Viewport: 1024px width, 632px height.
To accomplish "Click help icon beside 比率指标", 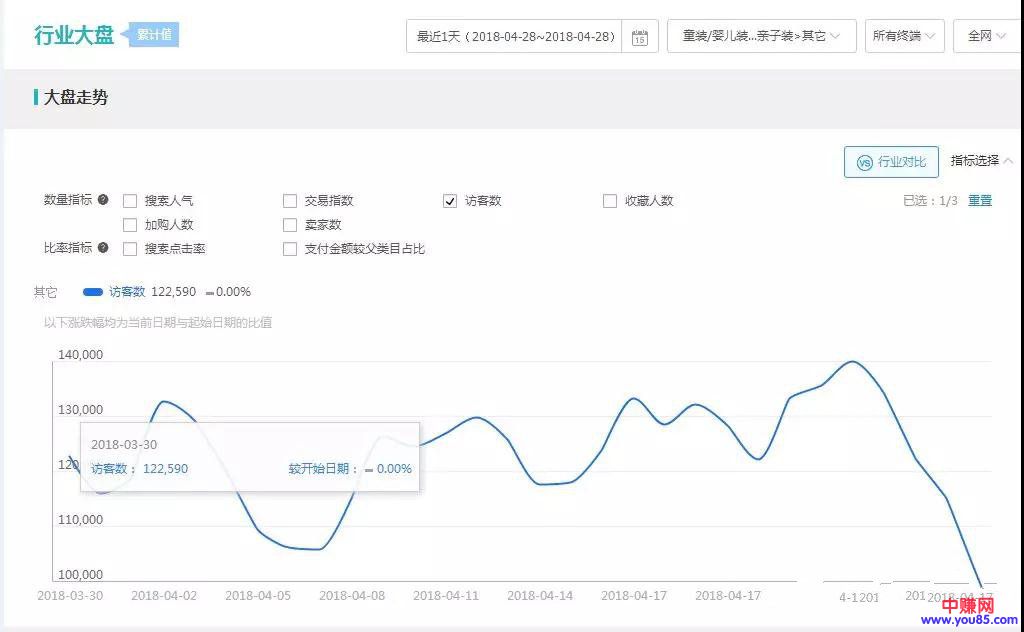I will click(x=103, y=248).
